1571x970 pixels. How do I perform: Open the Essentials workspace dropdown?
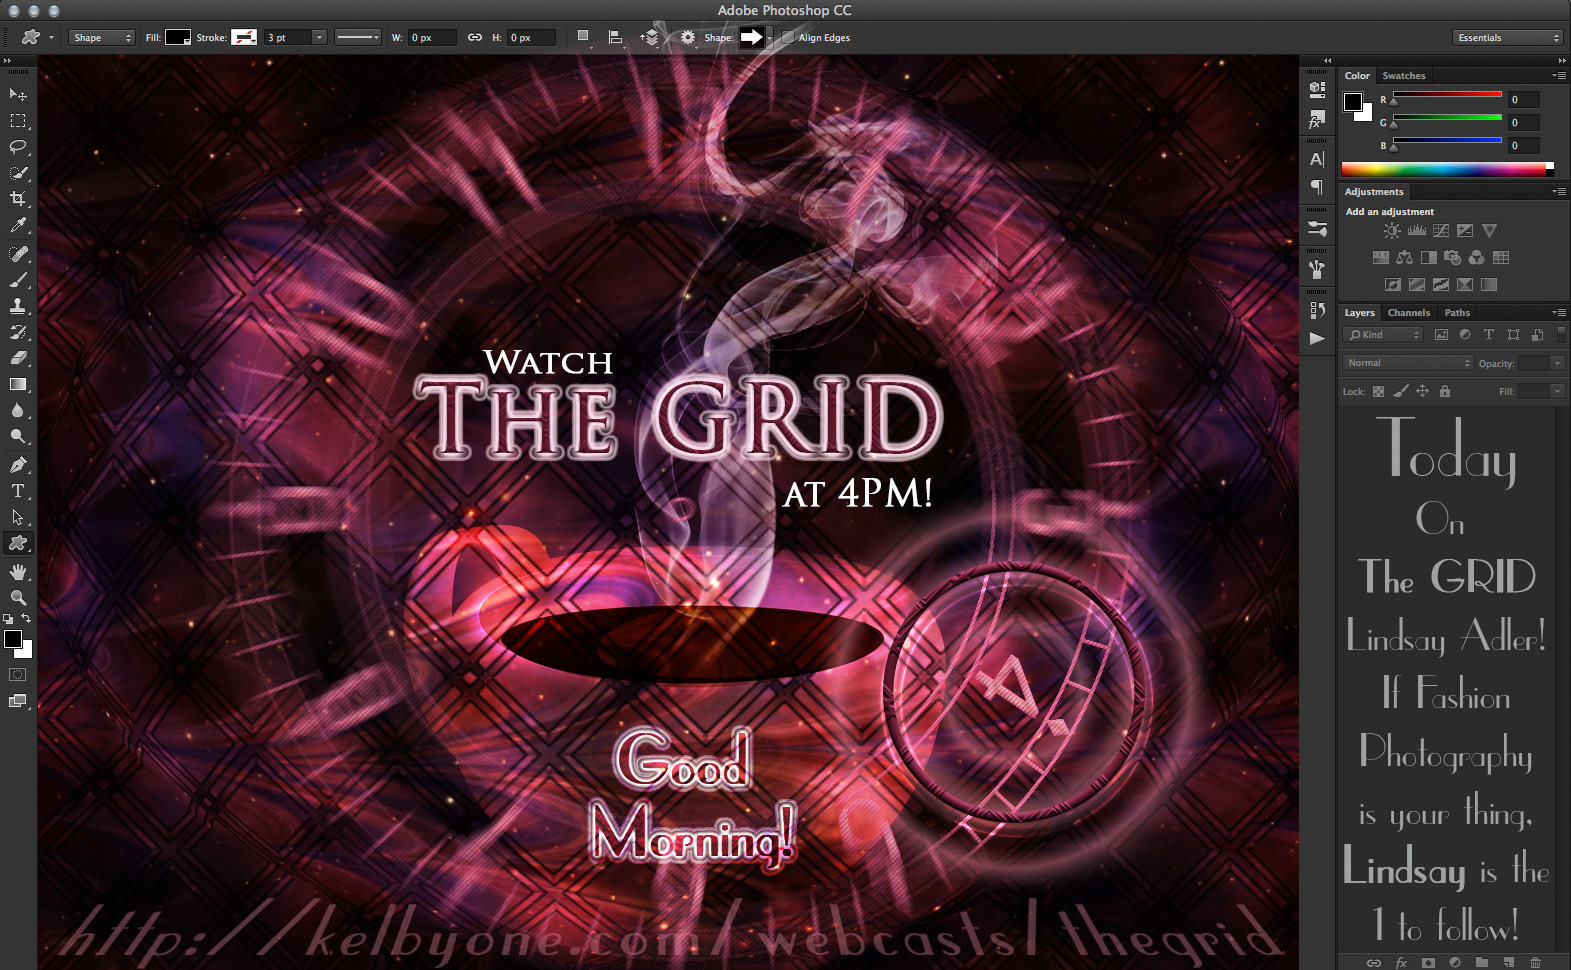tap(1507, 38)
